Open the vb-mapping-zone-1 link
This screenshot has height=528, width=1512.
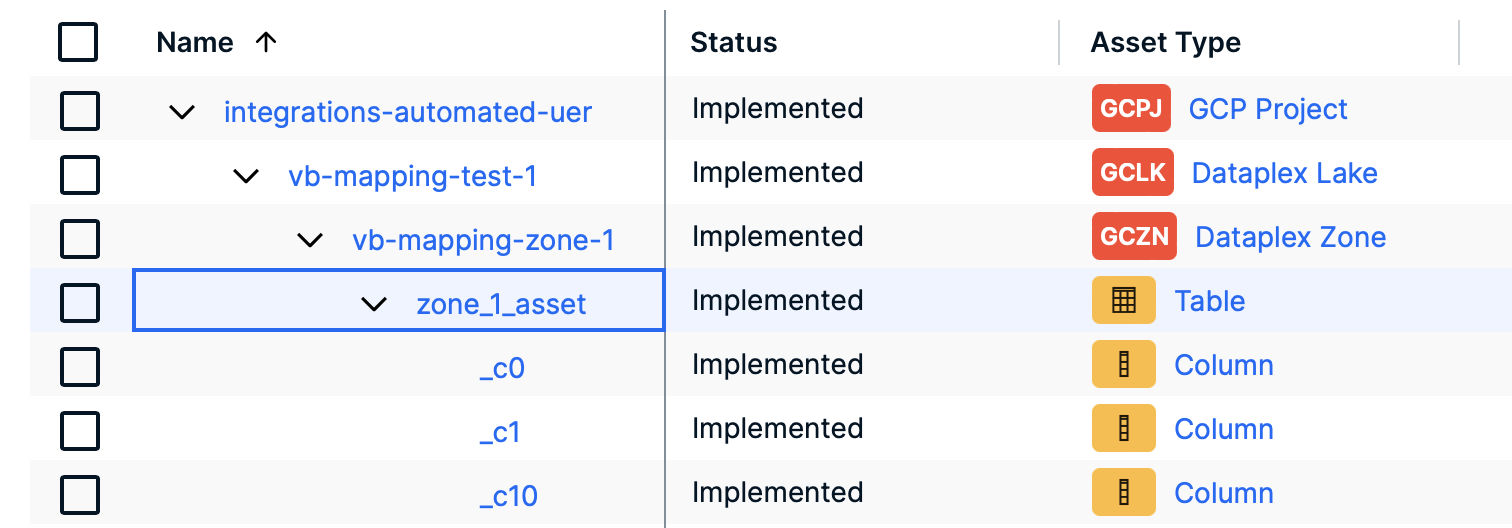483,240
